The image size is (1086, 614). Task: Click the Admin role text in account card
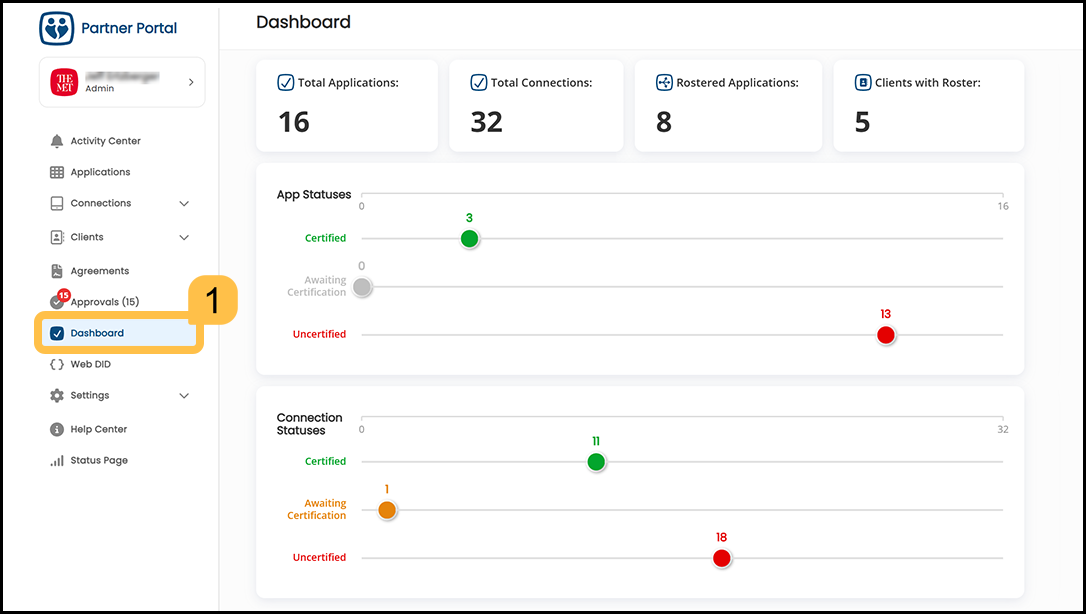pos(100,89)
